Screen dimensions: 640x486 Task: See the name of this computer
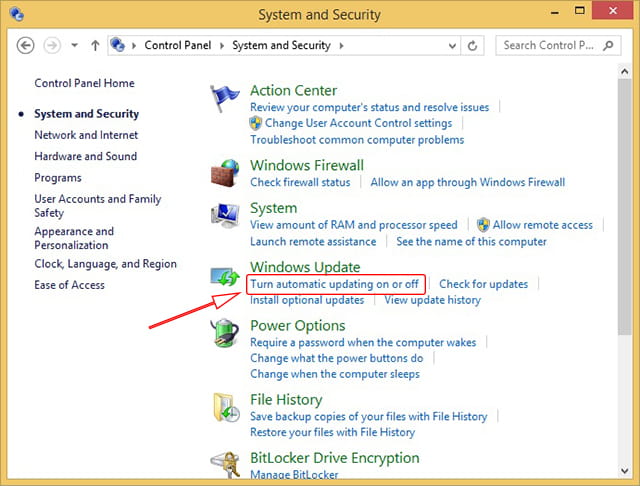coord(471,242)
